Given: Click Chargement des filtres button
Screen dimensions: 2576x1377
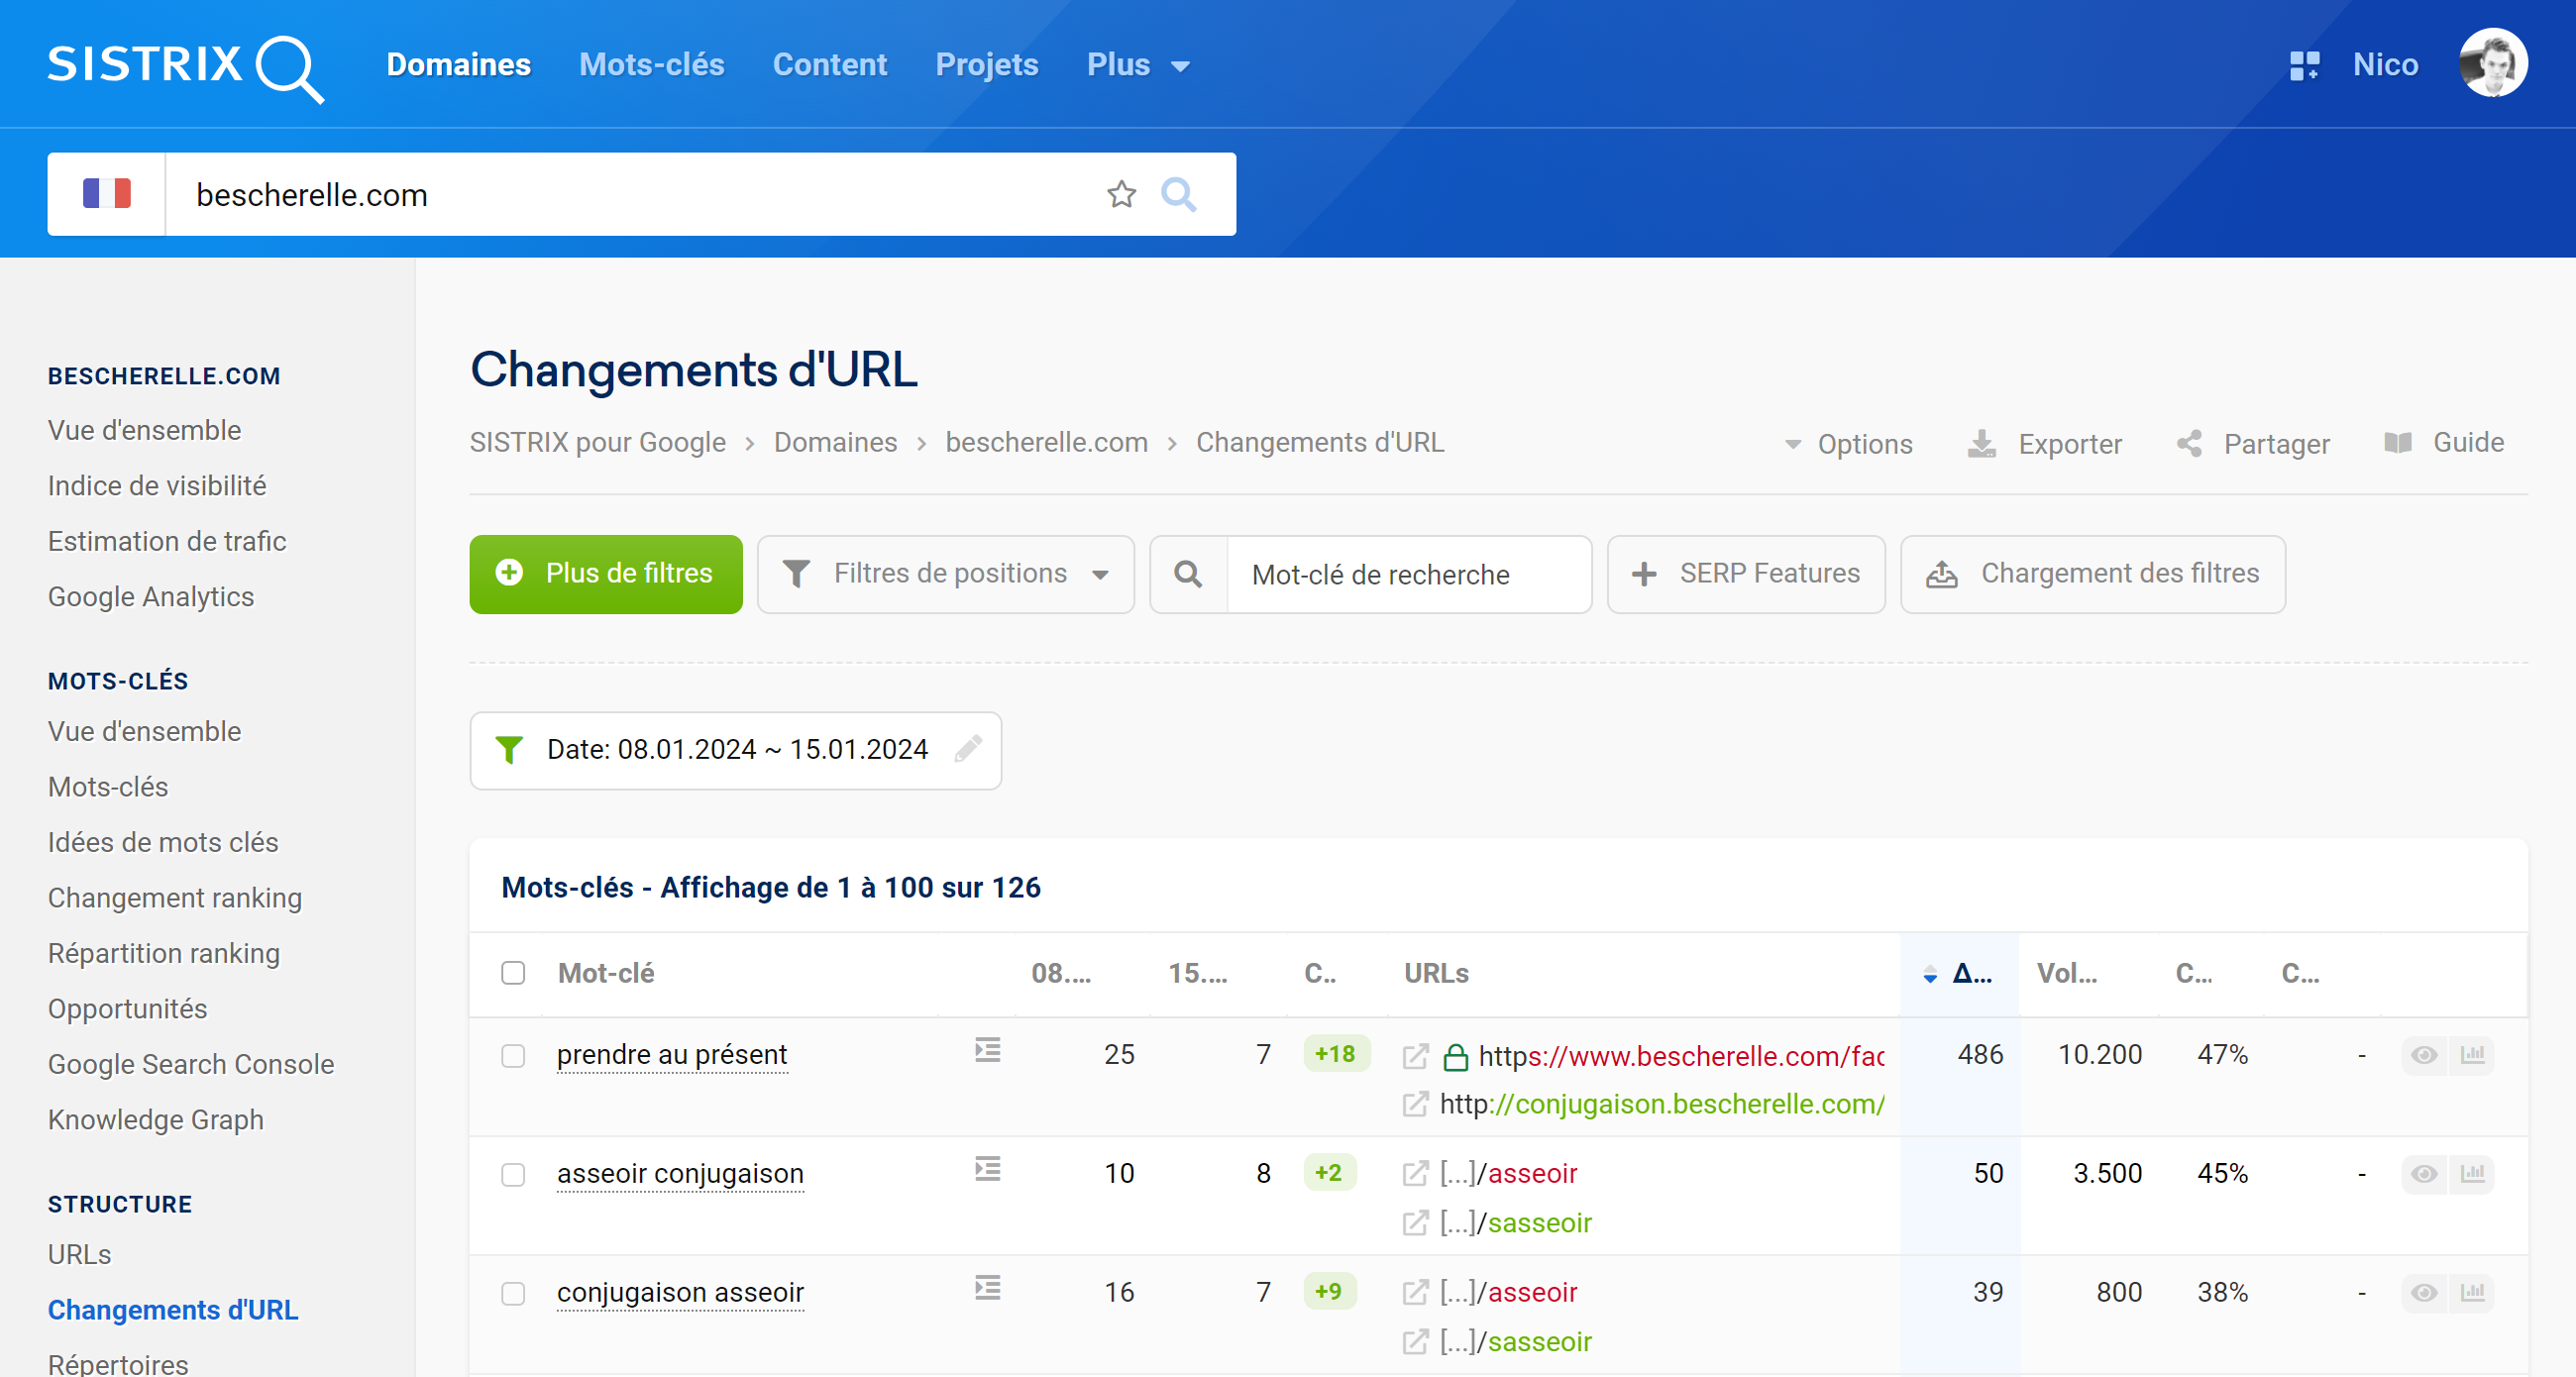Looking at the screenshot, I should coord(2093,574).
